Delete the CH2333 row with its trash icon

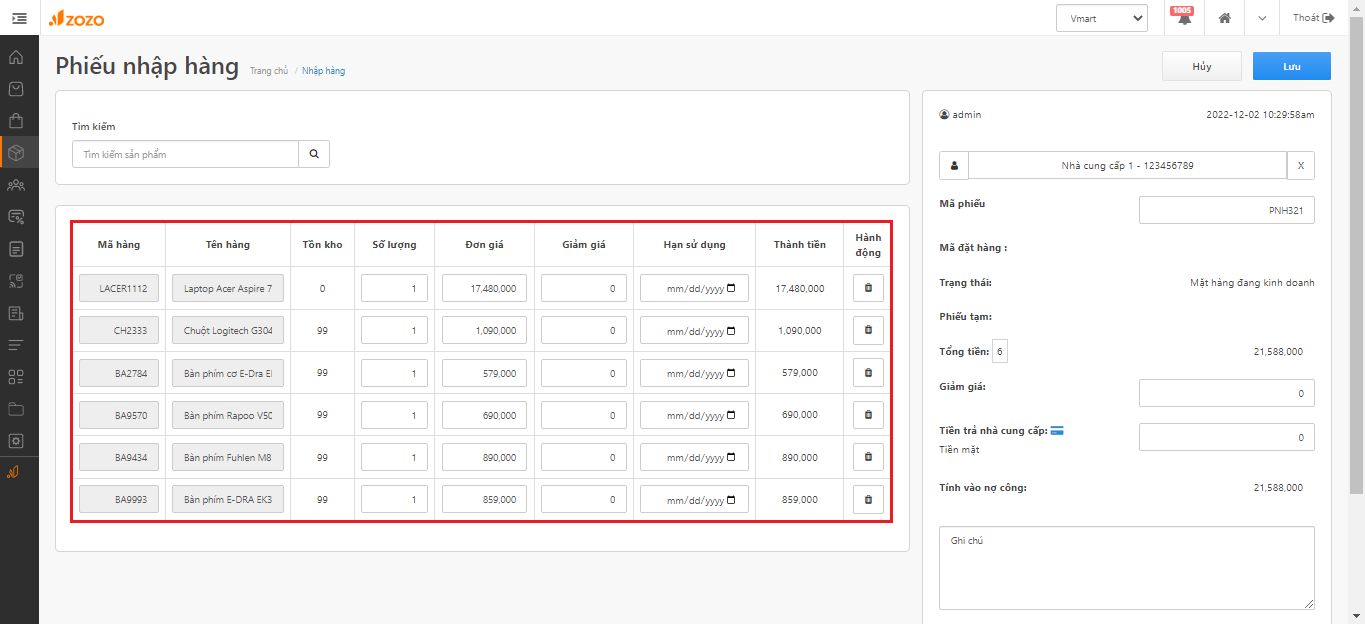pyautogui.click(x=868, y=330)
